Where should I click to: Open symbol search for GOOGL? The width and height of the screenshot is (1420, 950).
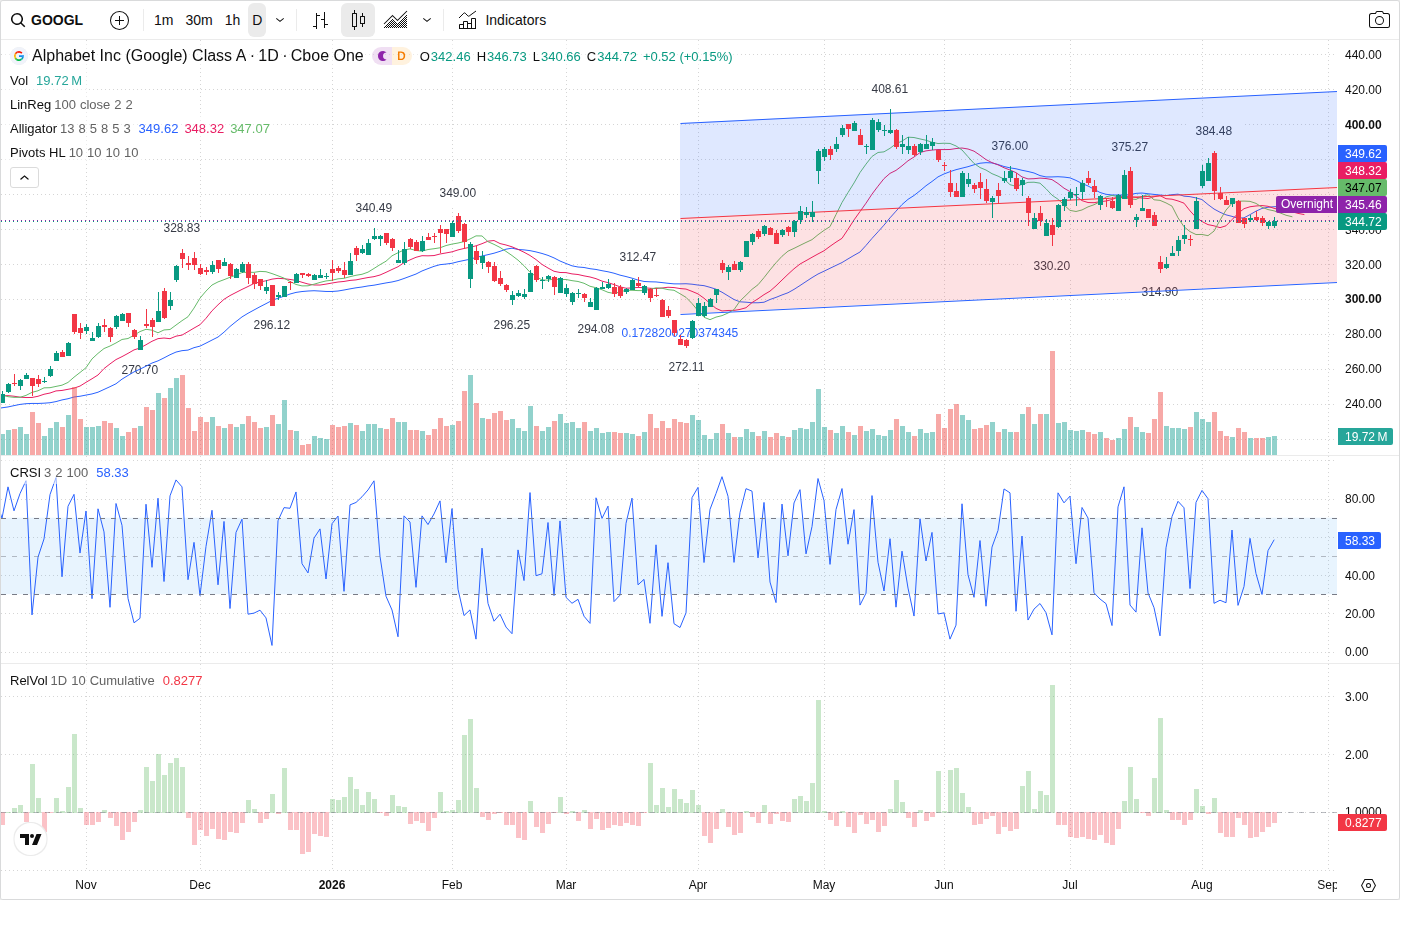tap(47, 20)
